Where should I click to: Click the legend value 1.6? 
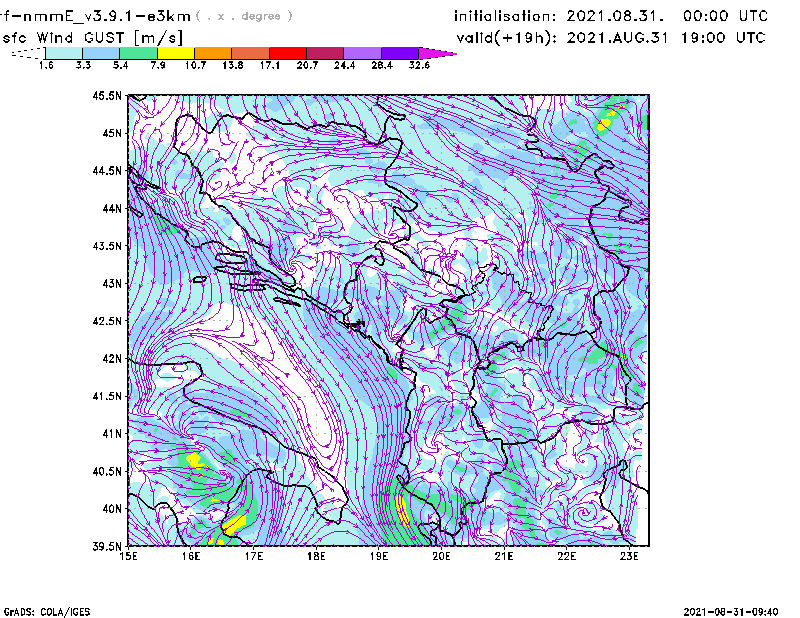coord(46,65)
